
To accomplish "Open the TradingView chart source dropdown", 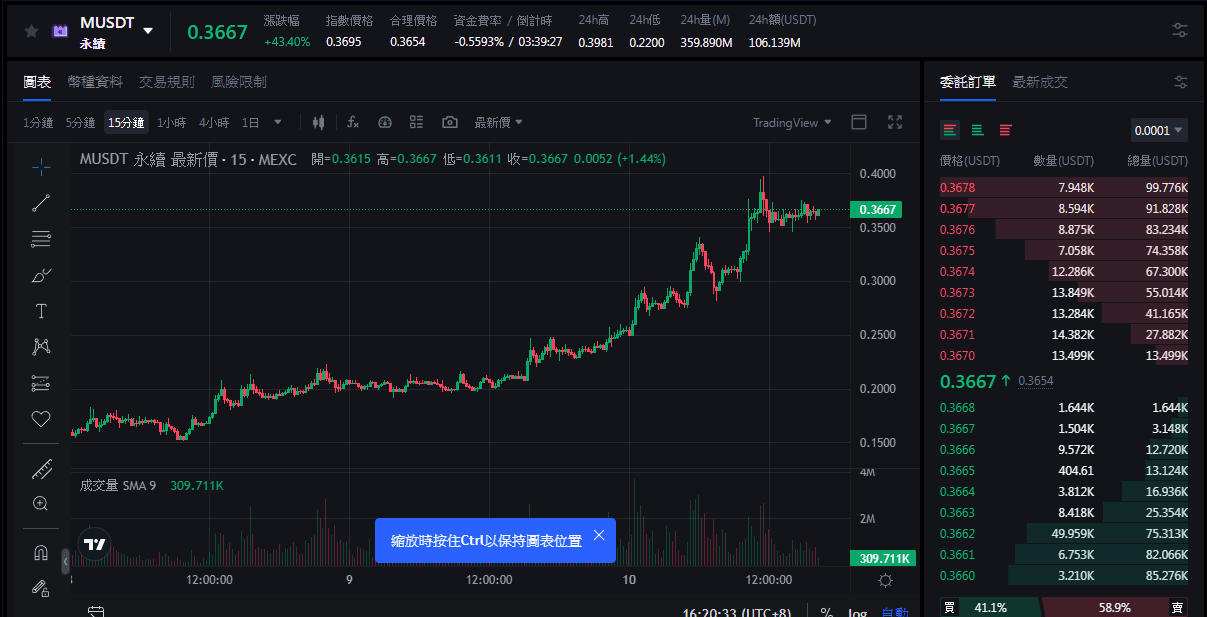I will point(792,122).
